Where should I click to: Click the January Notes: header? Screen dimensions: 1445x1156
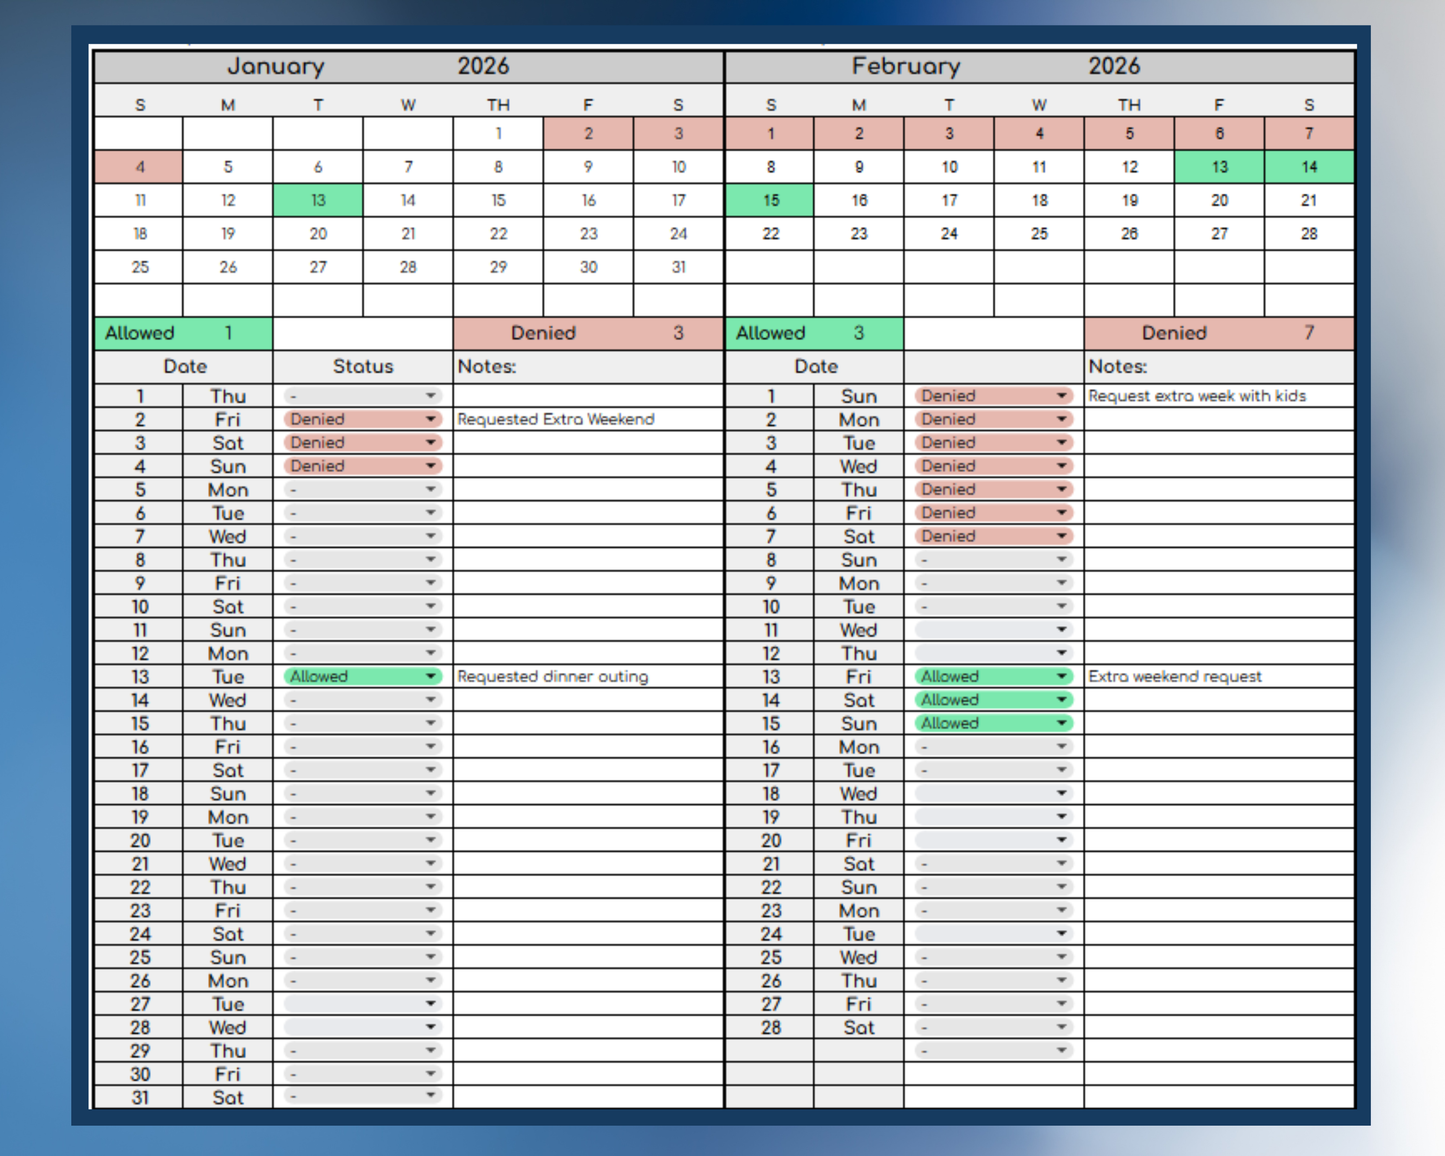[x=588, y=366]
